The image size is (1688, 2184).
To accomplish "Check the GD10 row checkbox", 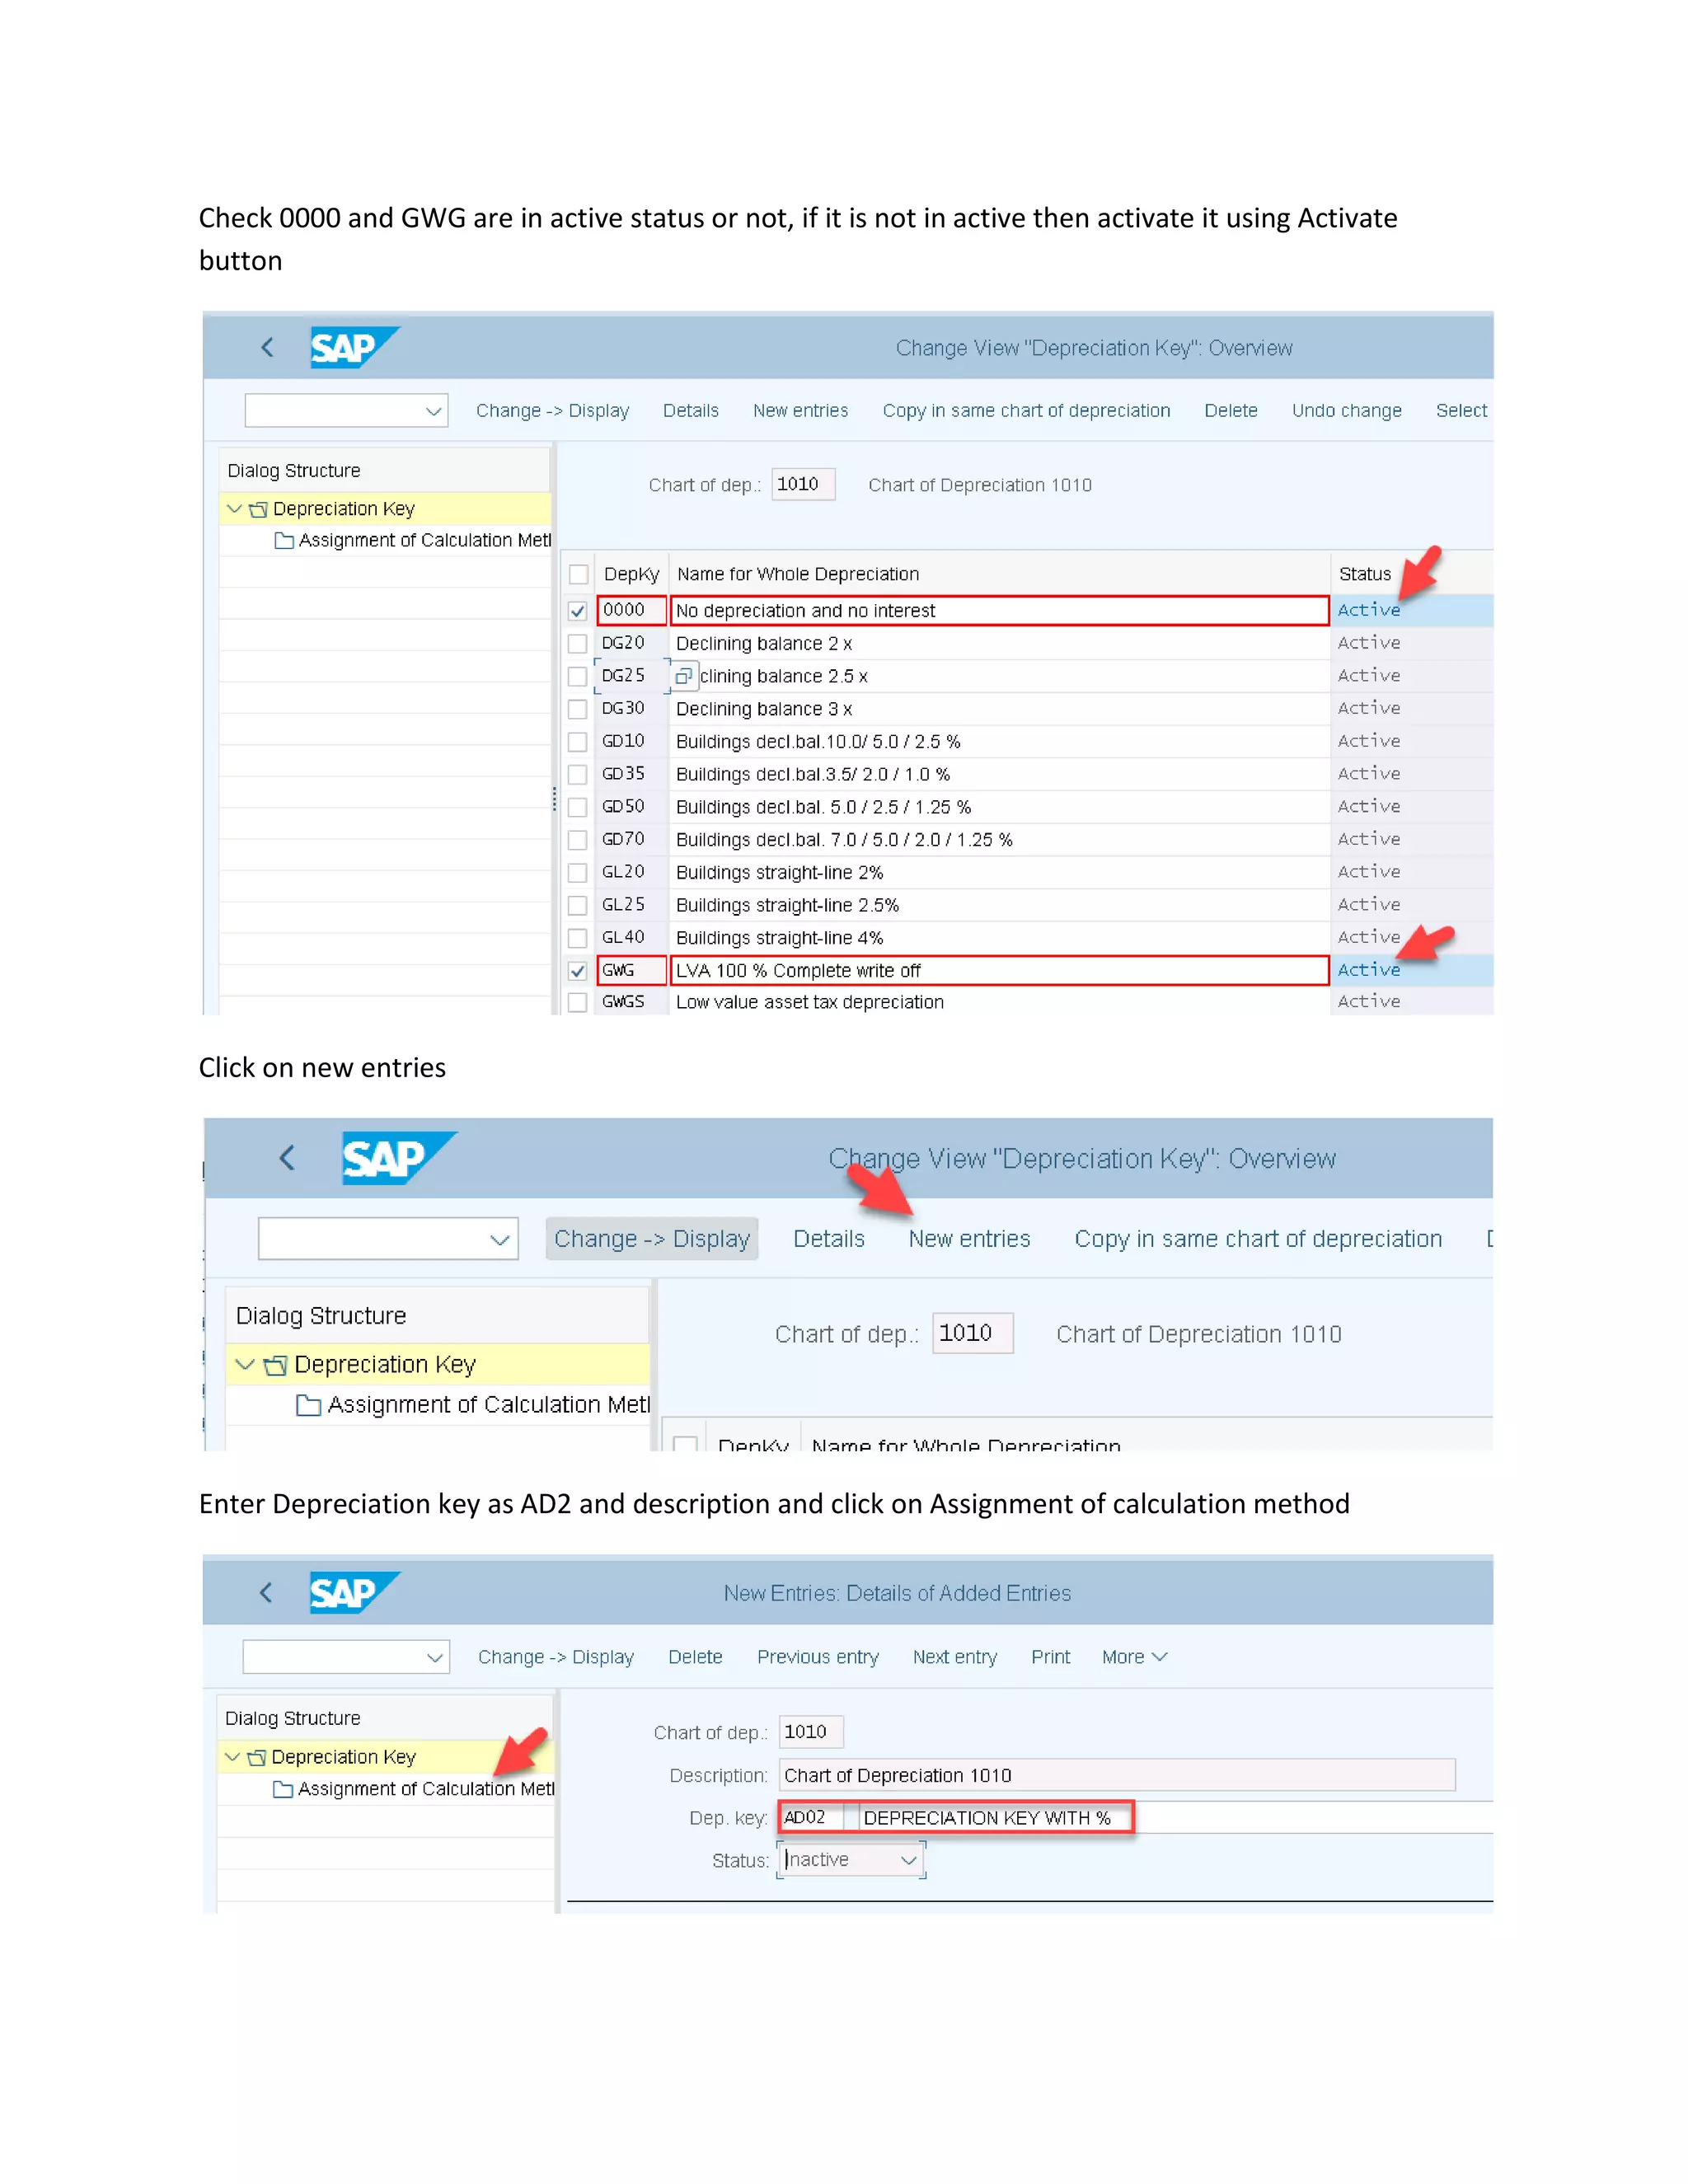I will (x=577, y=742).
